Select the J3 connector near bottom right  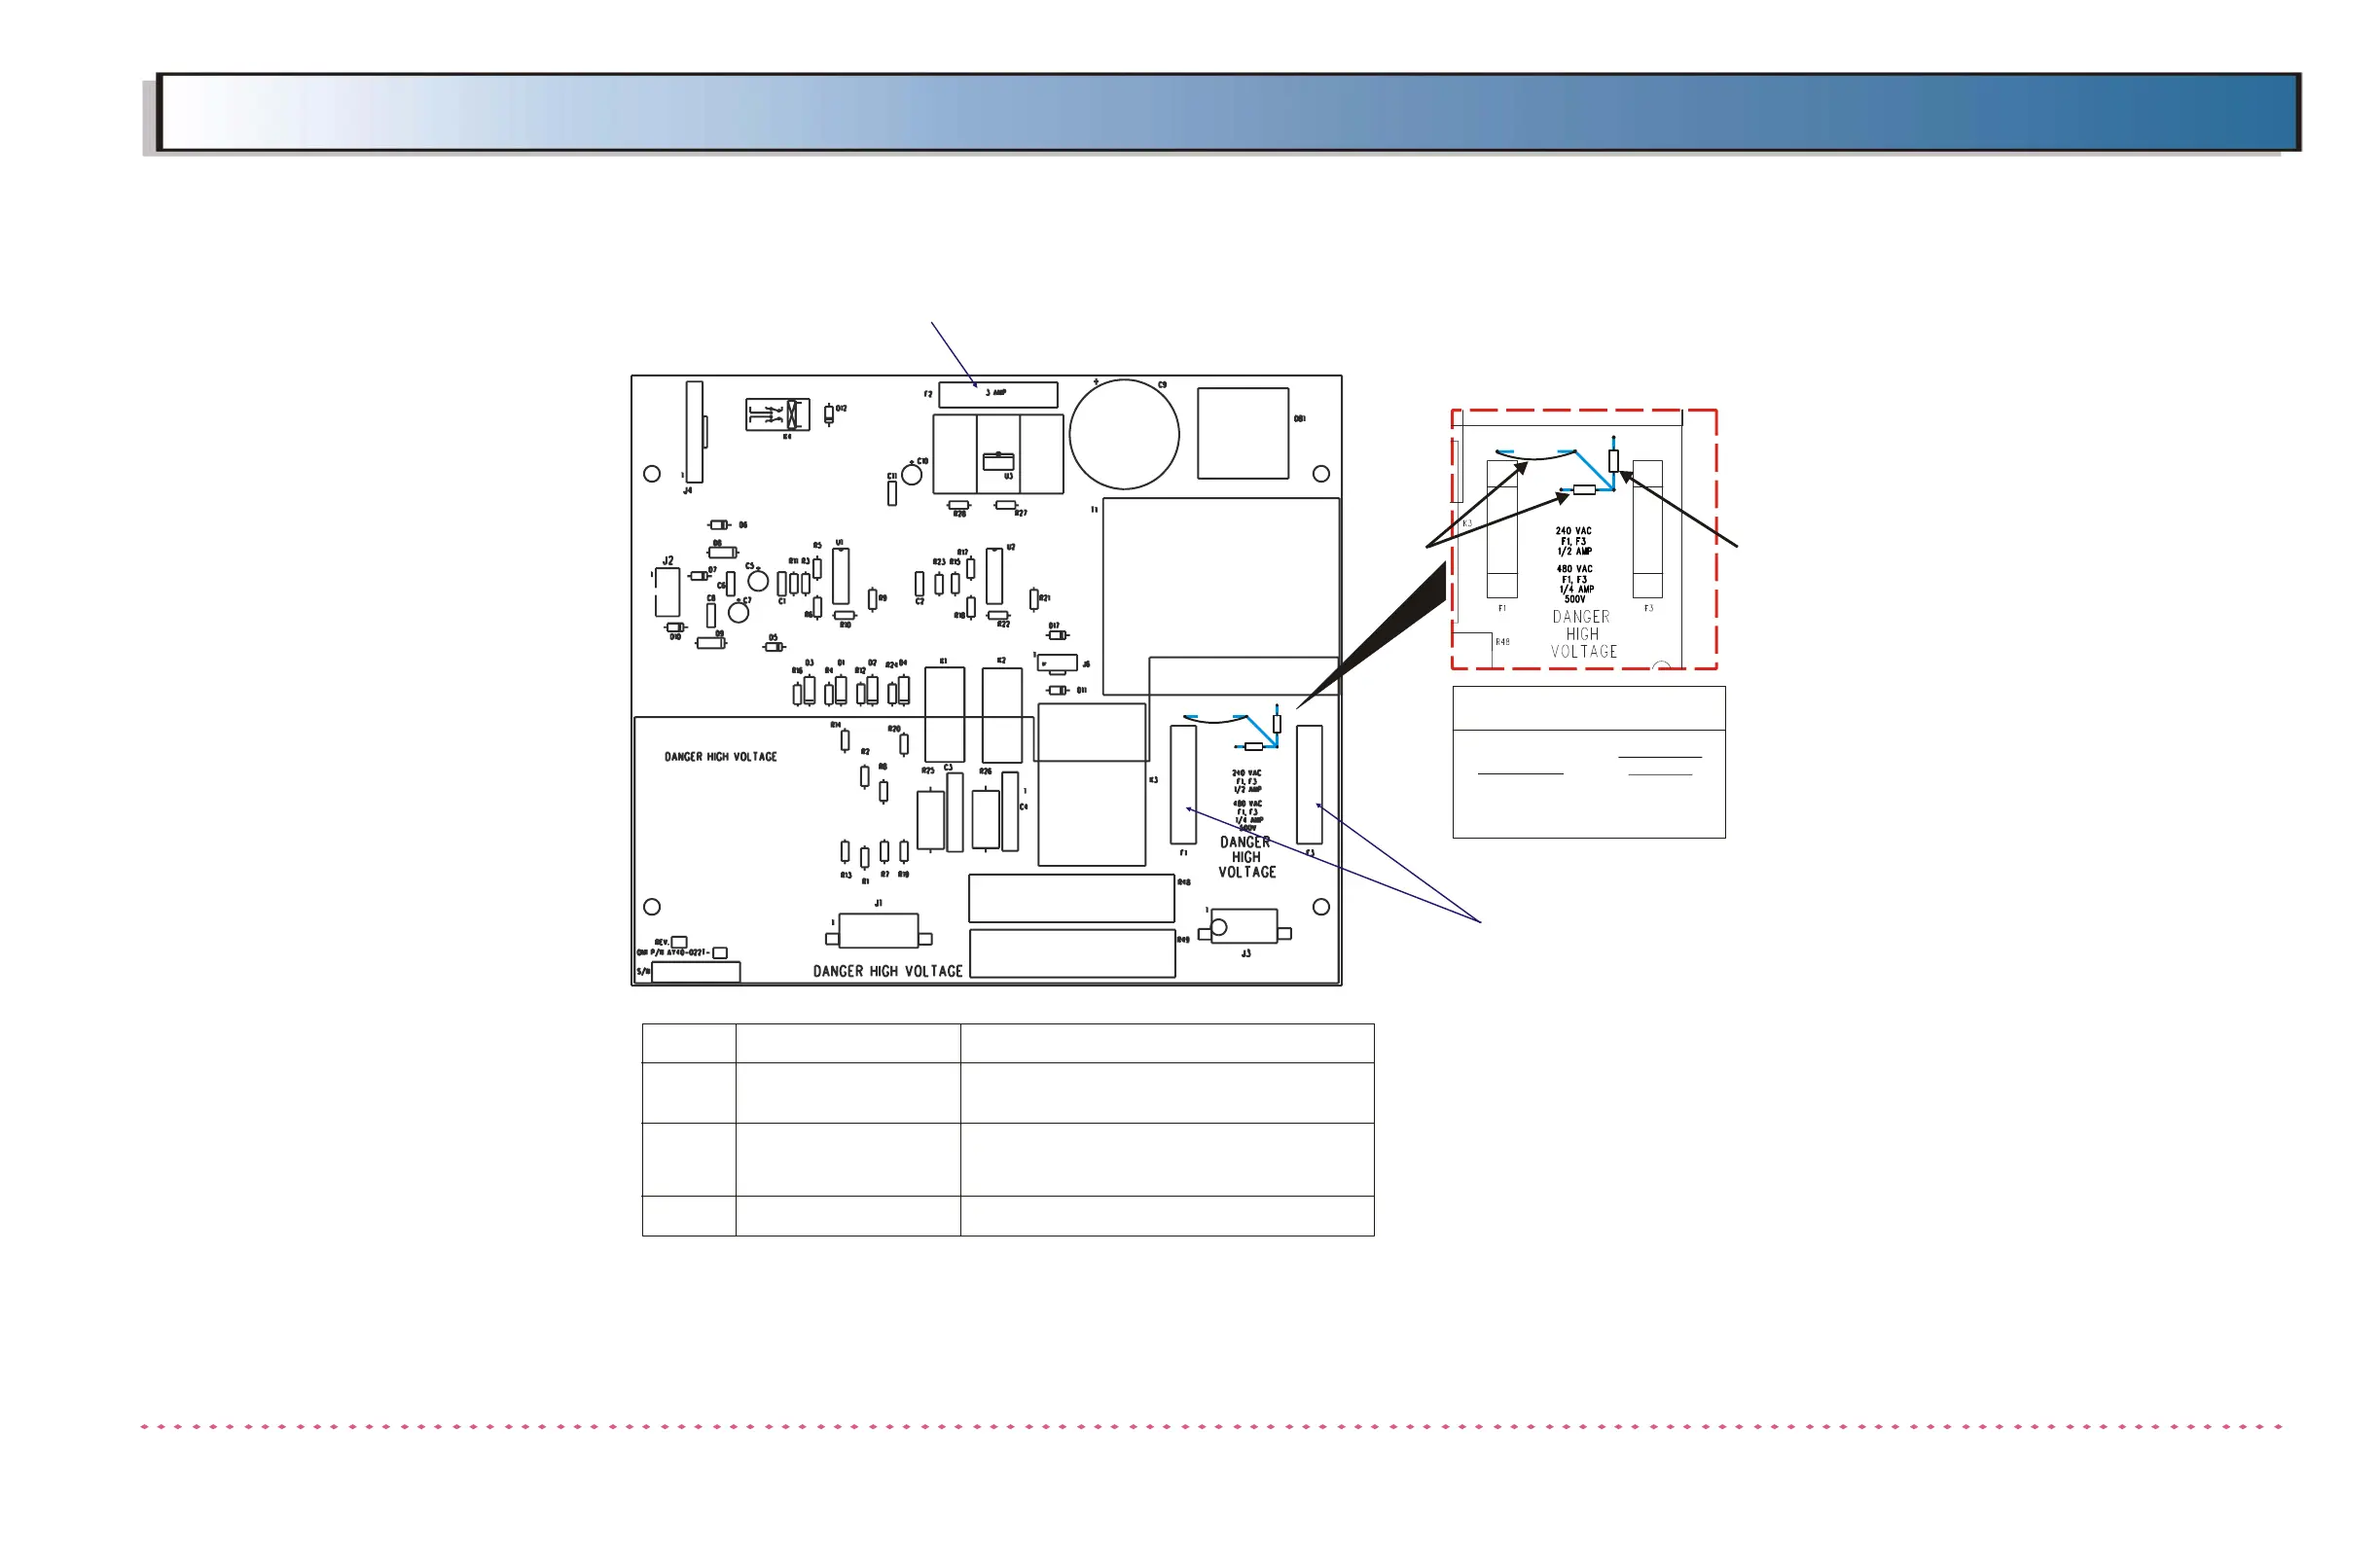[x=1244, y=926]
